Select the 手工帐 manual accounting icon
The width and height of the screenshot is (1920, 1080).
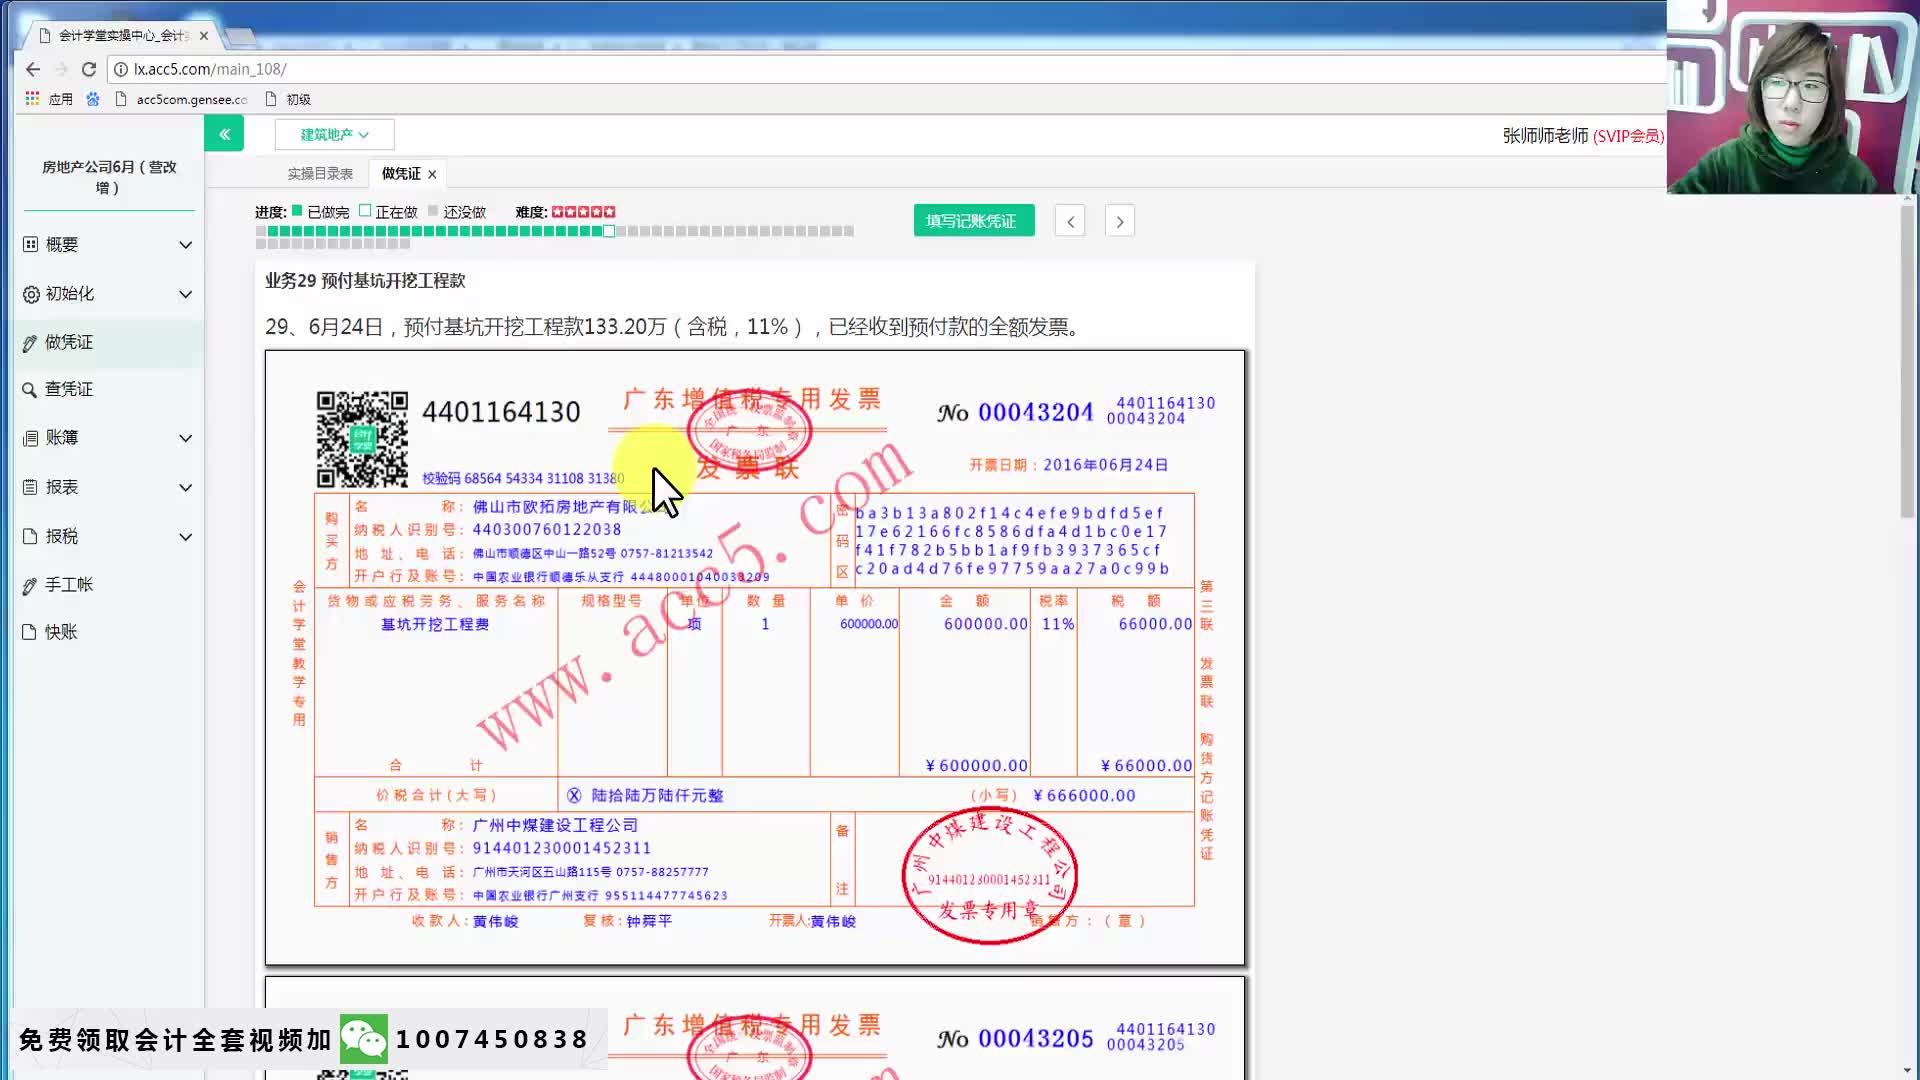pos(29,584)
